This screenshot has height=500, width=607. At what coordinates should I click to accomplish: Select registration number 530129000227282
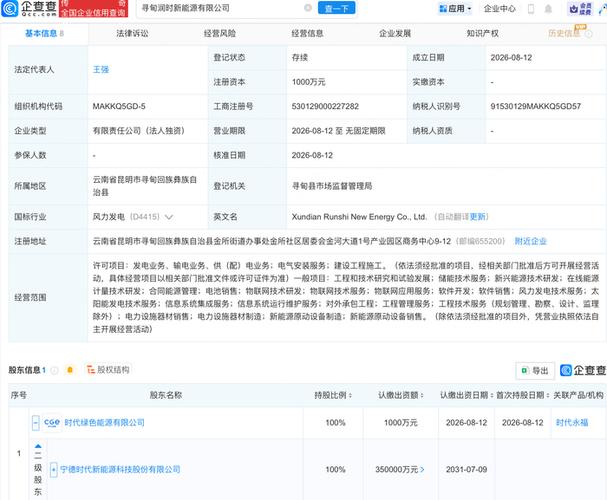(x=325, y=106)
